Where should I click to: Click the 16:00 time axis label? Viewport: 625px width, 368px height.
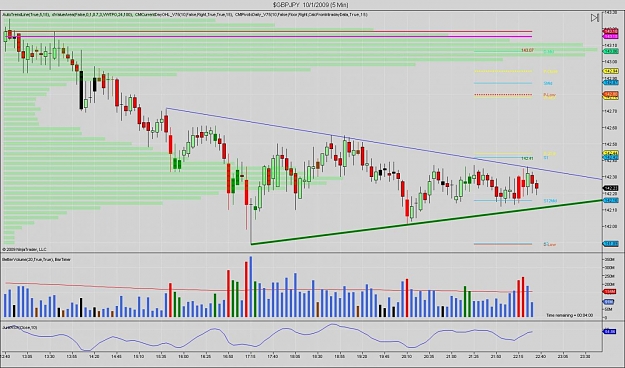pyautogui.click(x=183, y=356)
